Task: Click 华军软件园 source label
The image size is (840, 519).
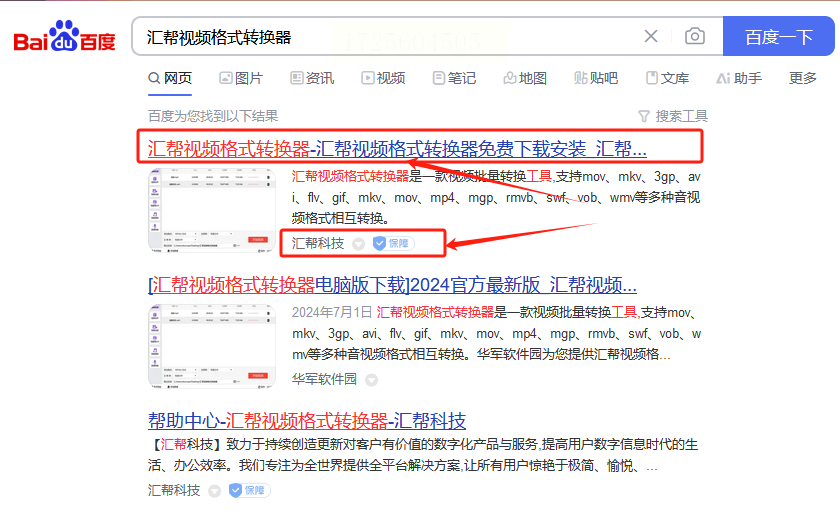Action: pos(324,379)
